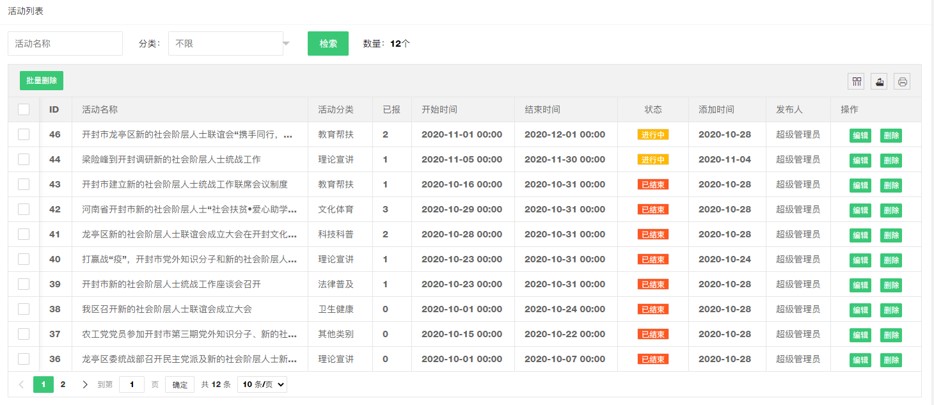Click 删除 for row ID 46
934x405 pixels.
891,135
